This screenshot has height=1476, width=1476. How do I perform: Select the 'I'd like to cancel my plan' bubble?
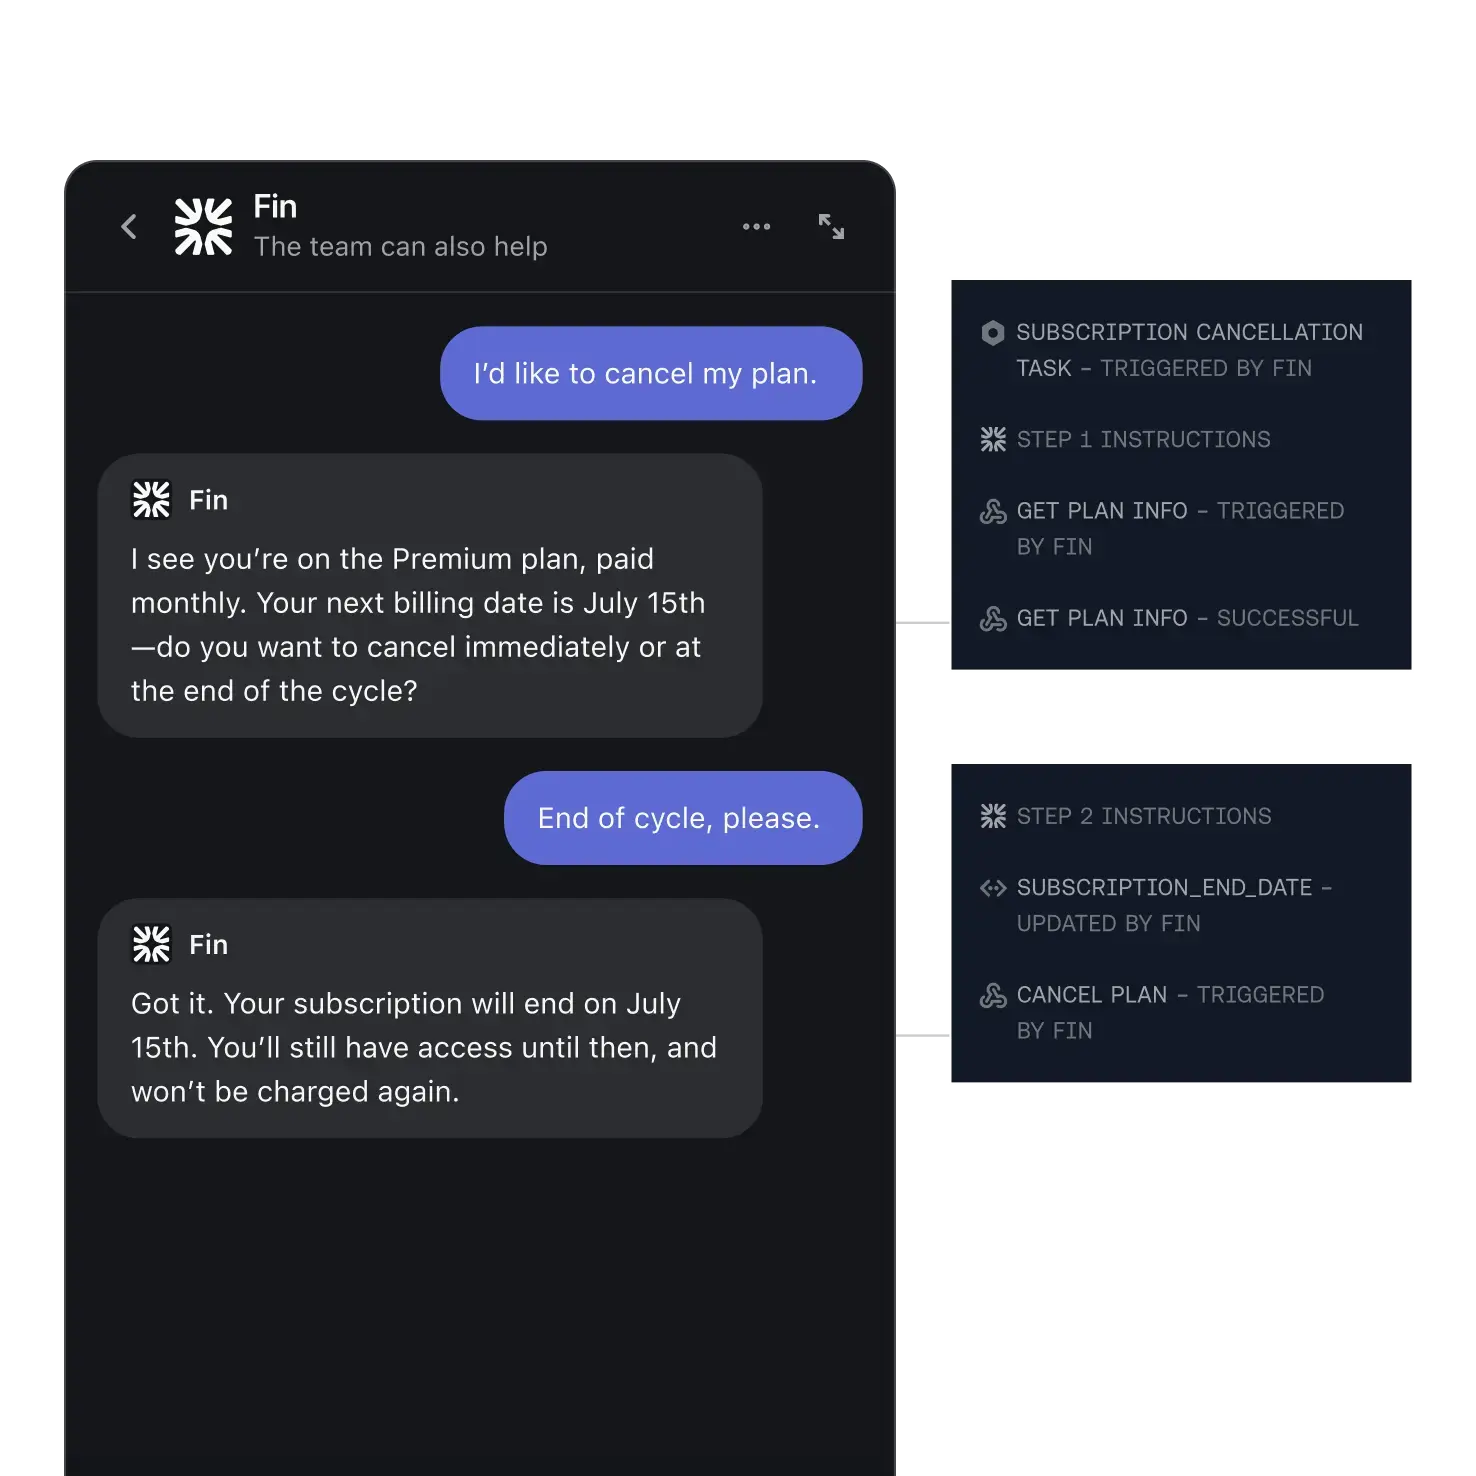tap(651, 373)
